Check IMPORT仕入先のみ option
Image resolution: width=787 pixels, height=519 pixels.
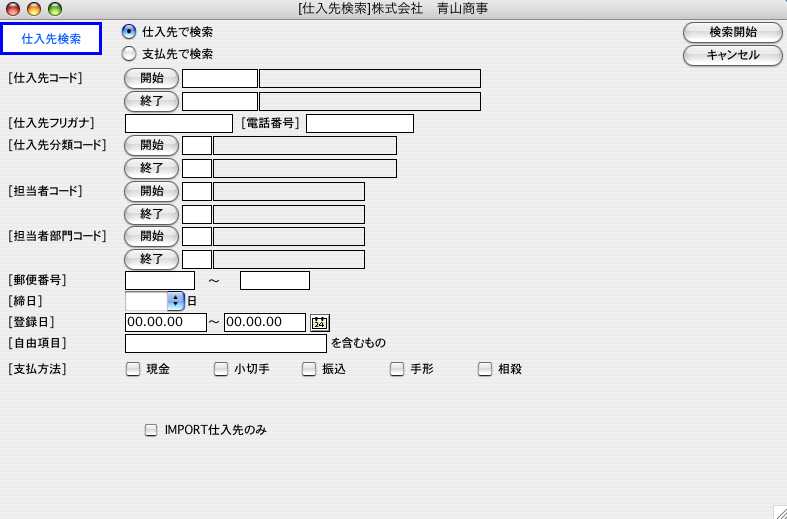pyautogui.click(x=151, y=430)
